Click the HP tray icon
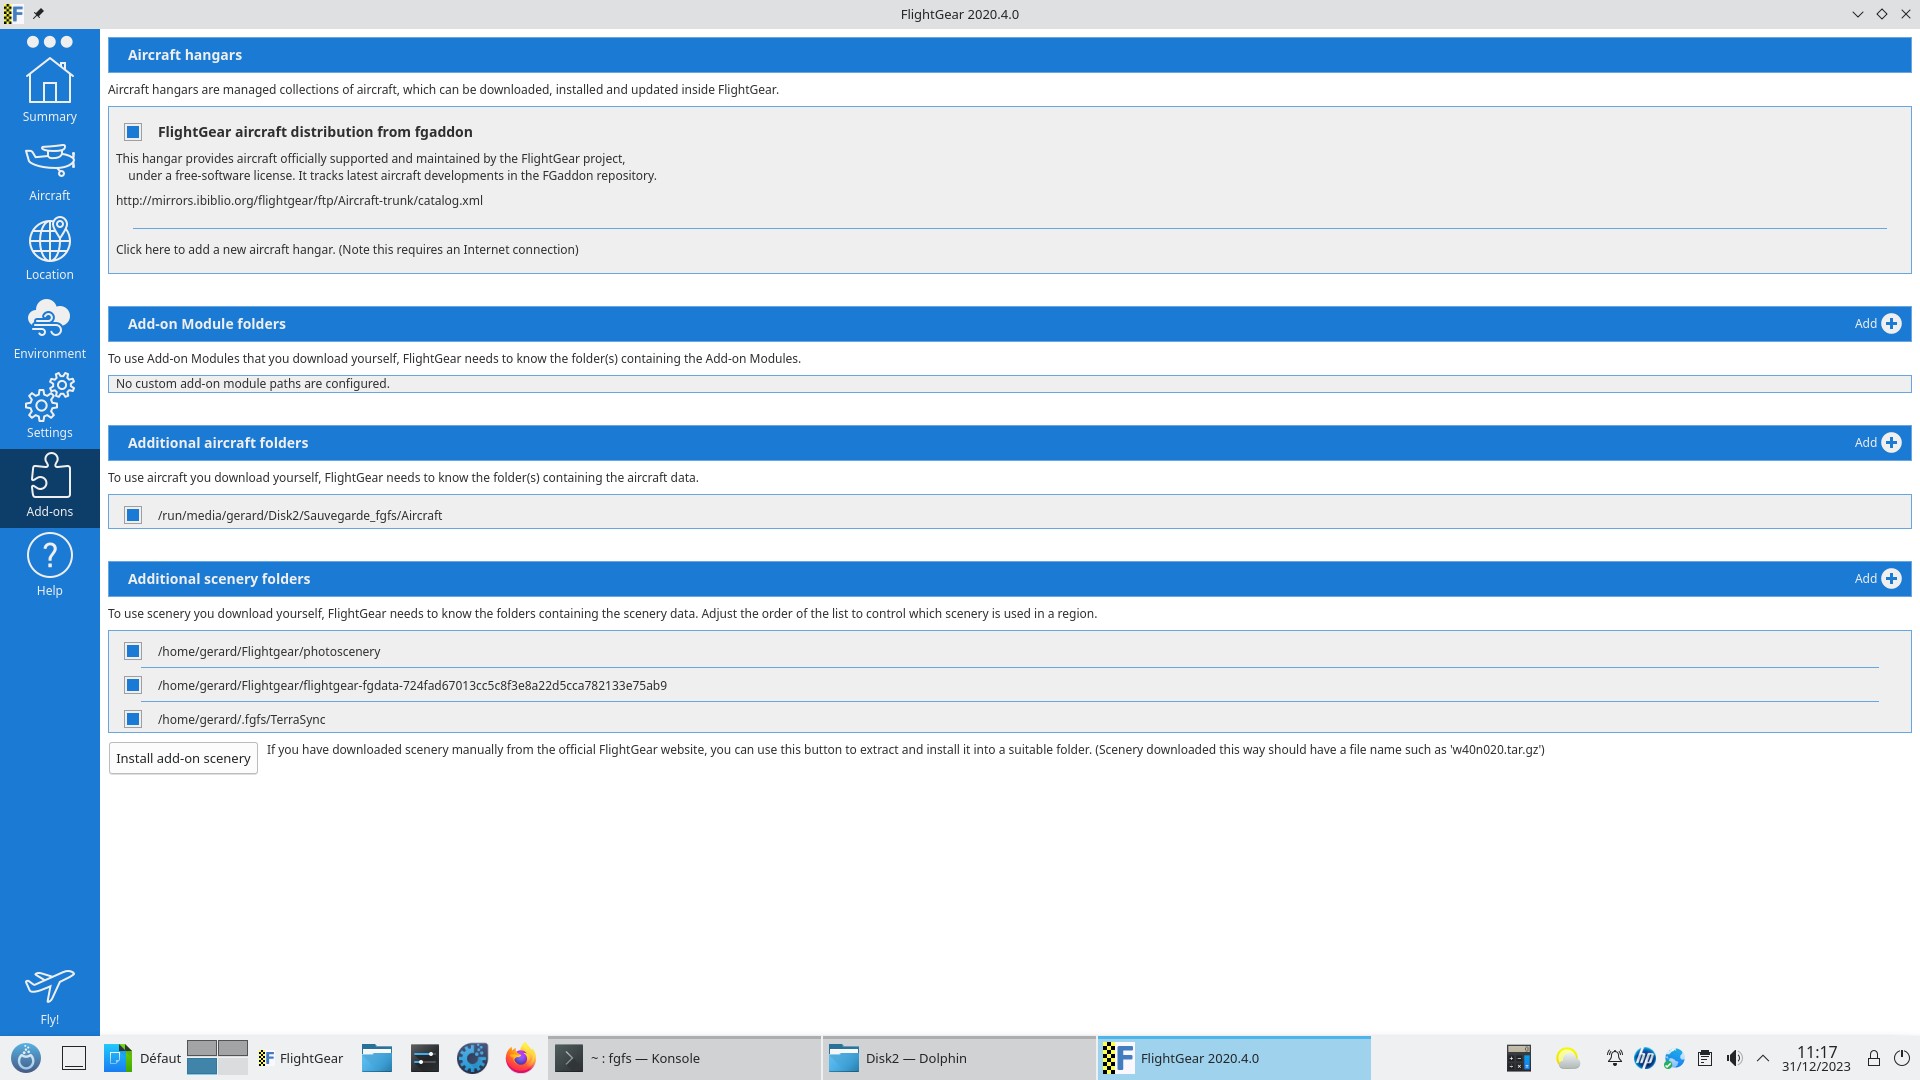Screen dimensions: 1920x1080 pos(1645,1058)
